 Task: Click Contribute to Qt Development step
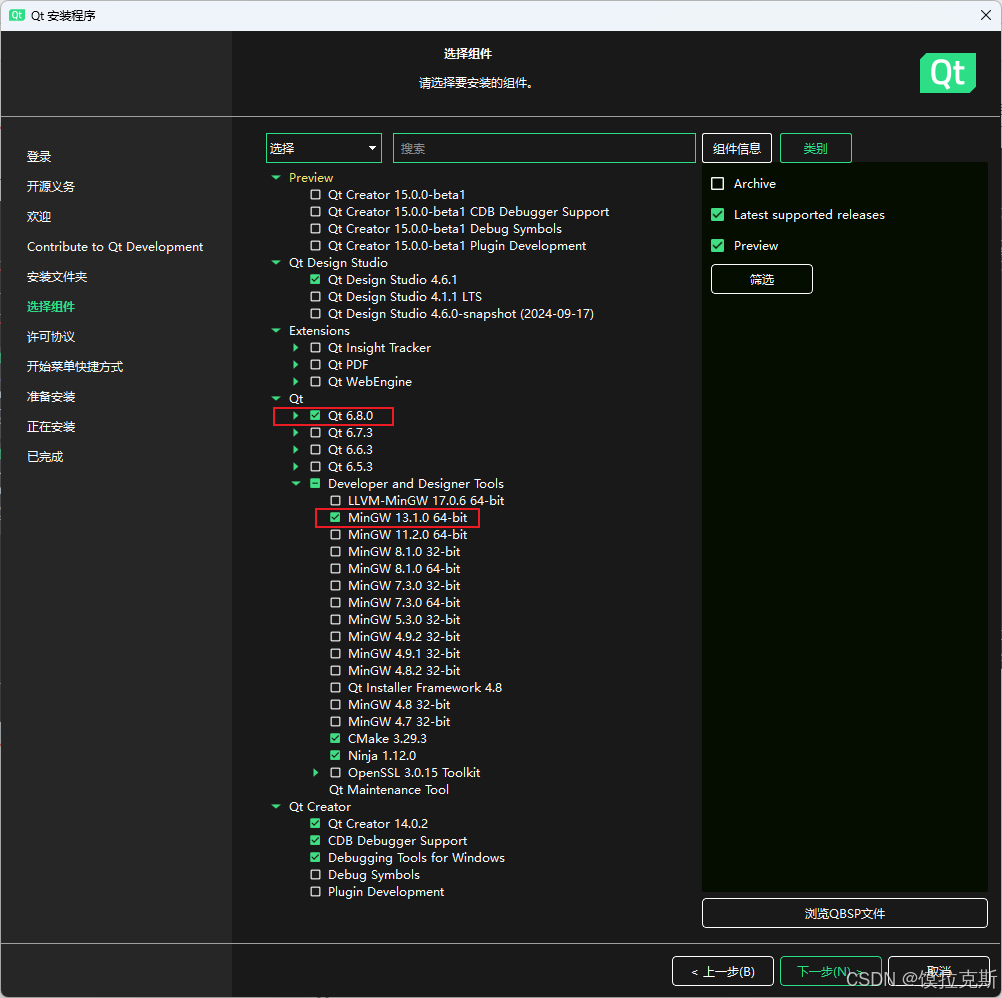point(115,247)
